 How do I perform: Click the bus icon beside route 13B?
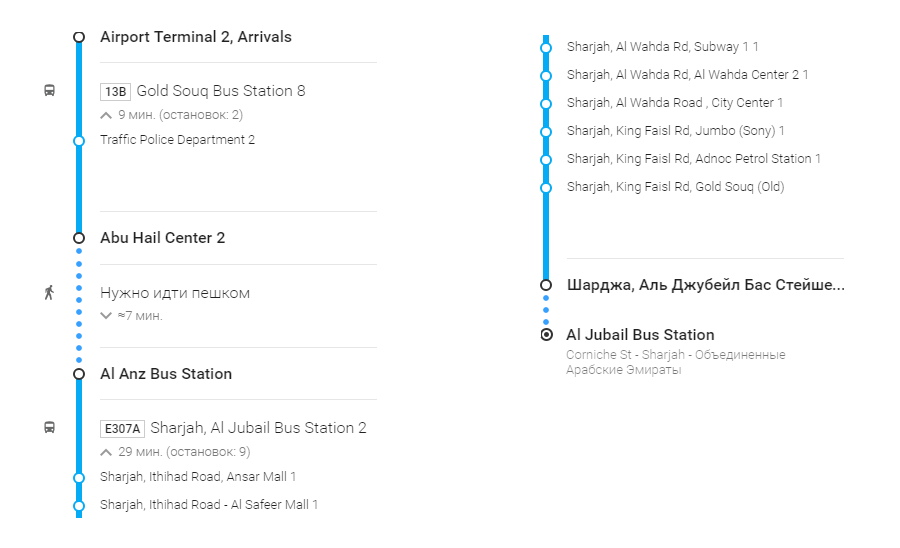[x=49, y=91]
